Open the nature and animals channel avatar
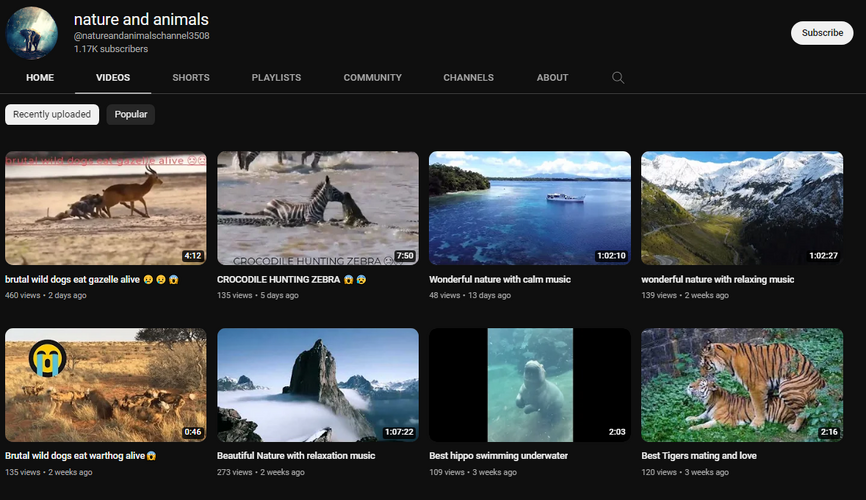This screenshot has width=866, height=500. tap(31, 33)
